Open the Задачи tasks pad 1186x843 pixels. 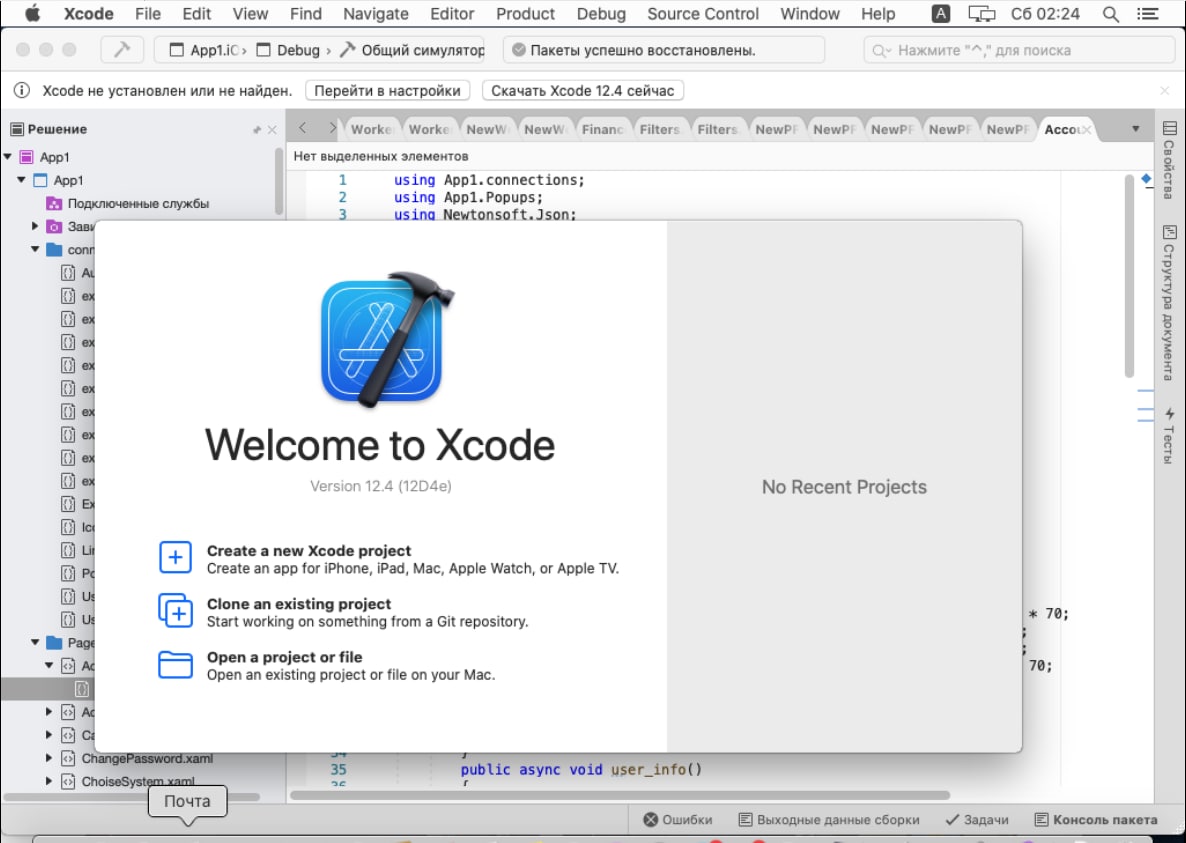[x=976, y=820]
